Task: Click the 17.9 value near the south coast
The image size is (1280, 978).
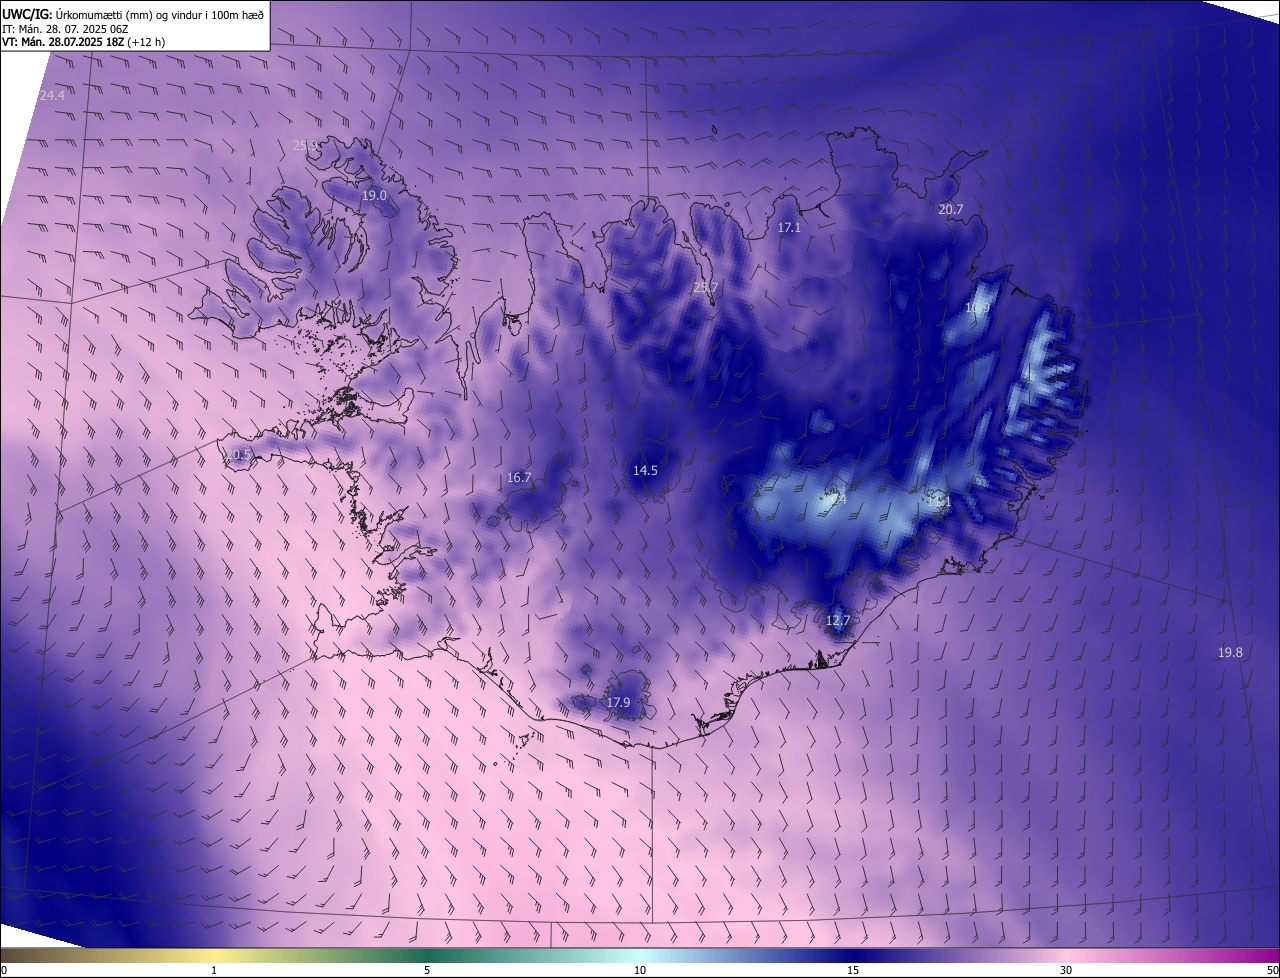Action: pyautogui.click(x=618, y=703)
